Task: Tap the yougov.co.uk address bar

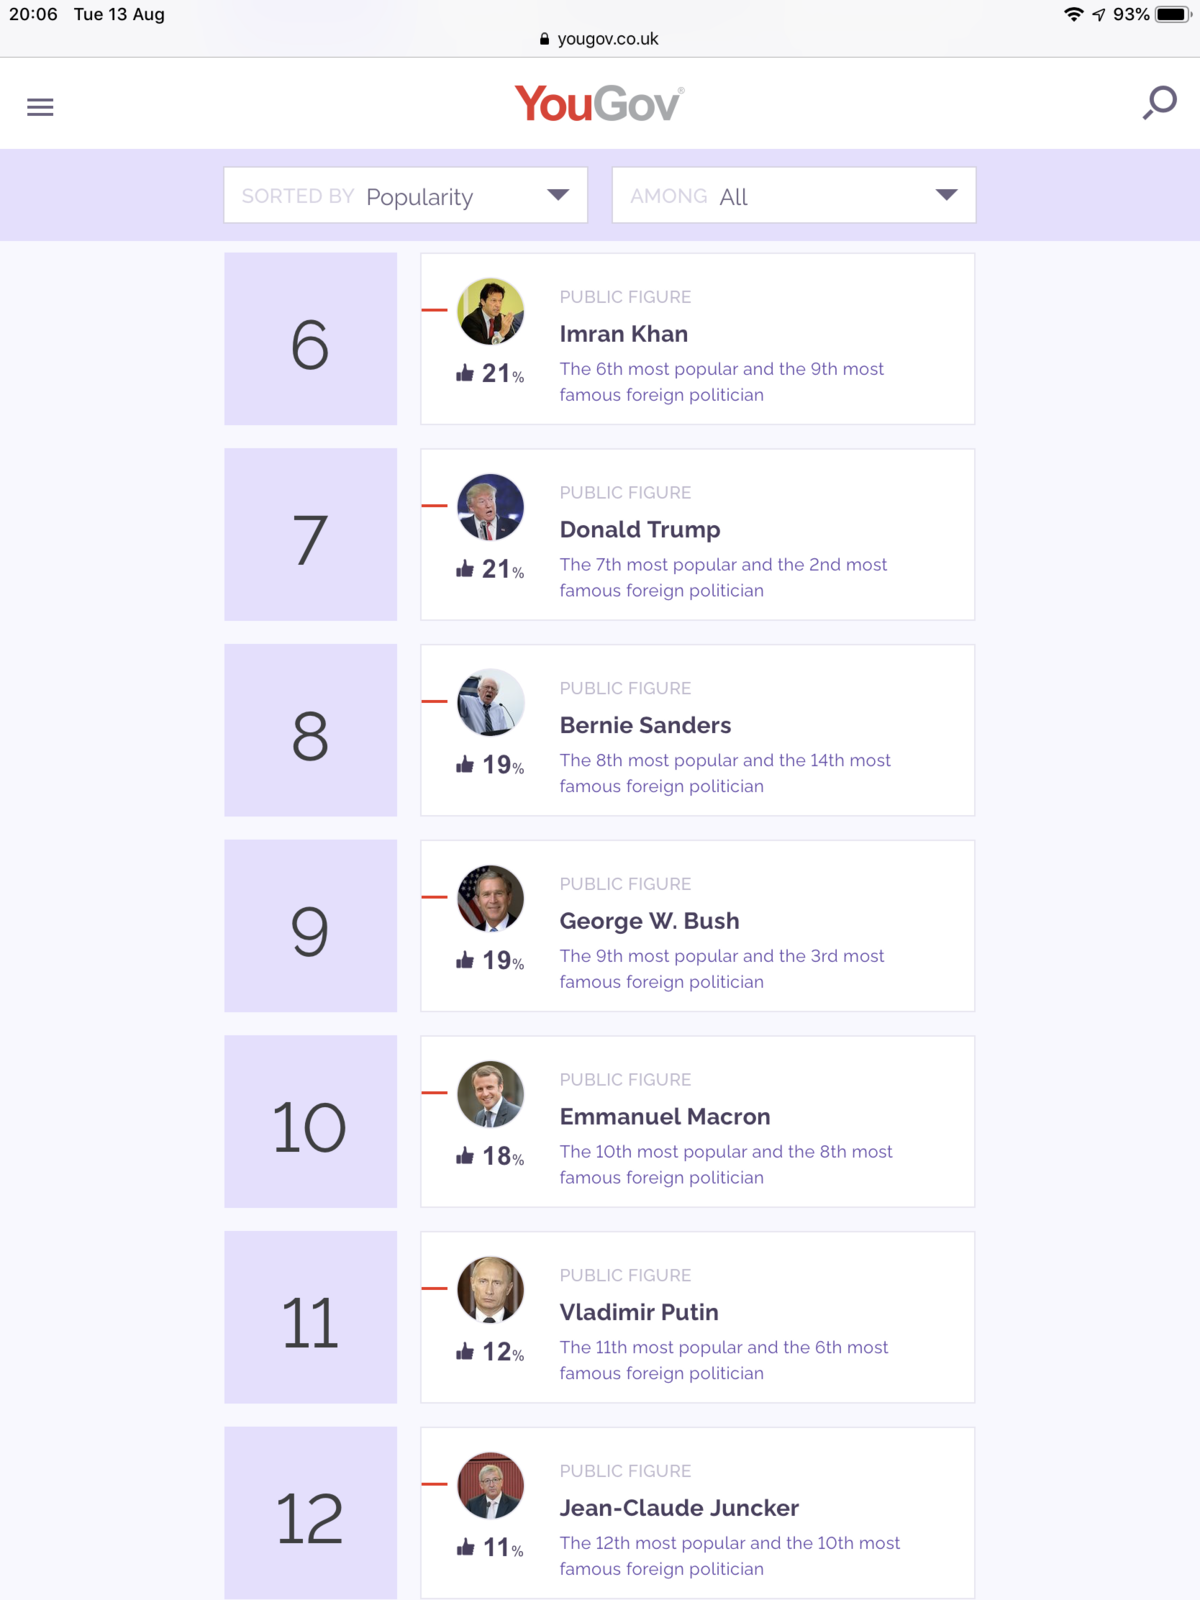Action: click(600, 39)
